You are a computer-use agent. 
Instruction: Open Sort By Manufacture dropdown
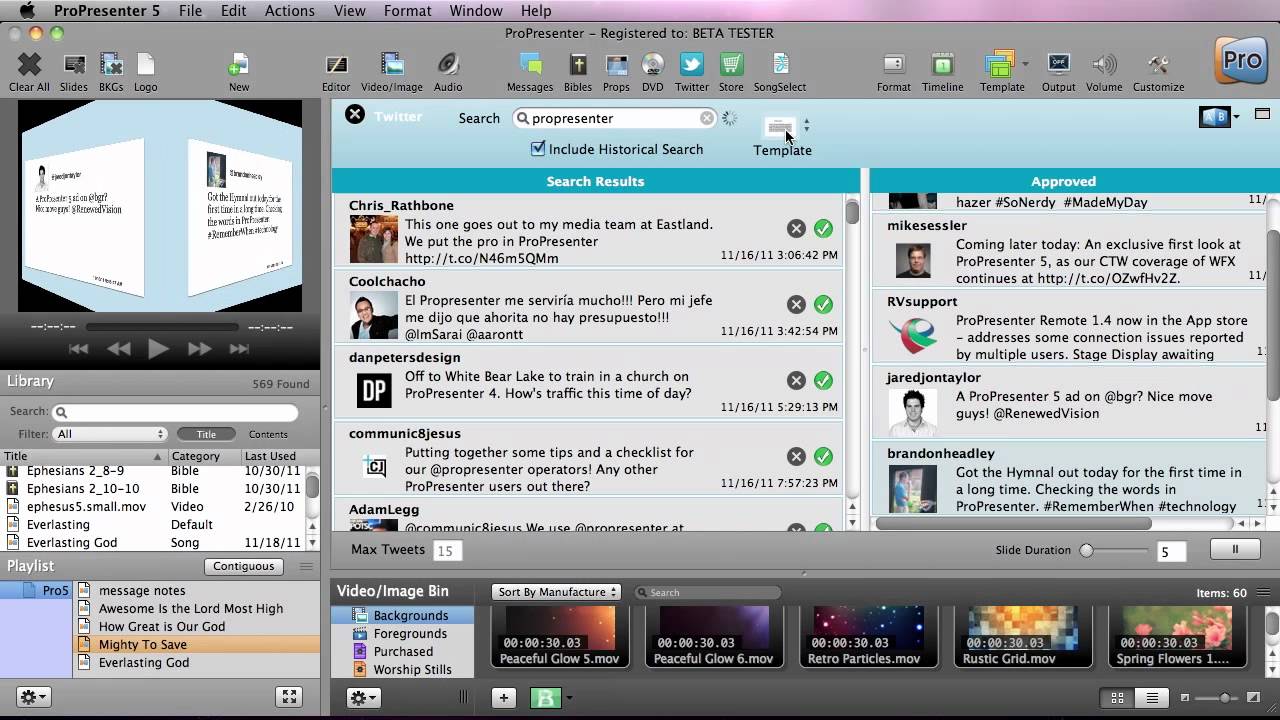click(556, 592)
